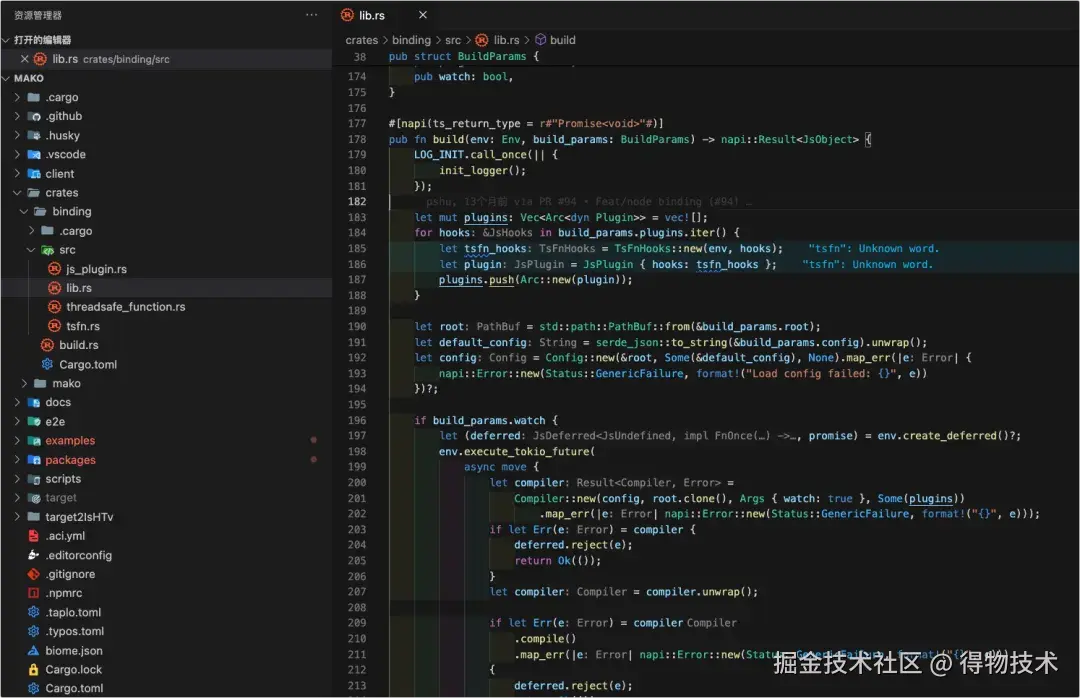
Task: Close the lib.rs editor tab
Action: click(423, 15)
